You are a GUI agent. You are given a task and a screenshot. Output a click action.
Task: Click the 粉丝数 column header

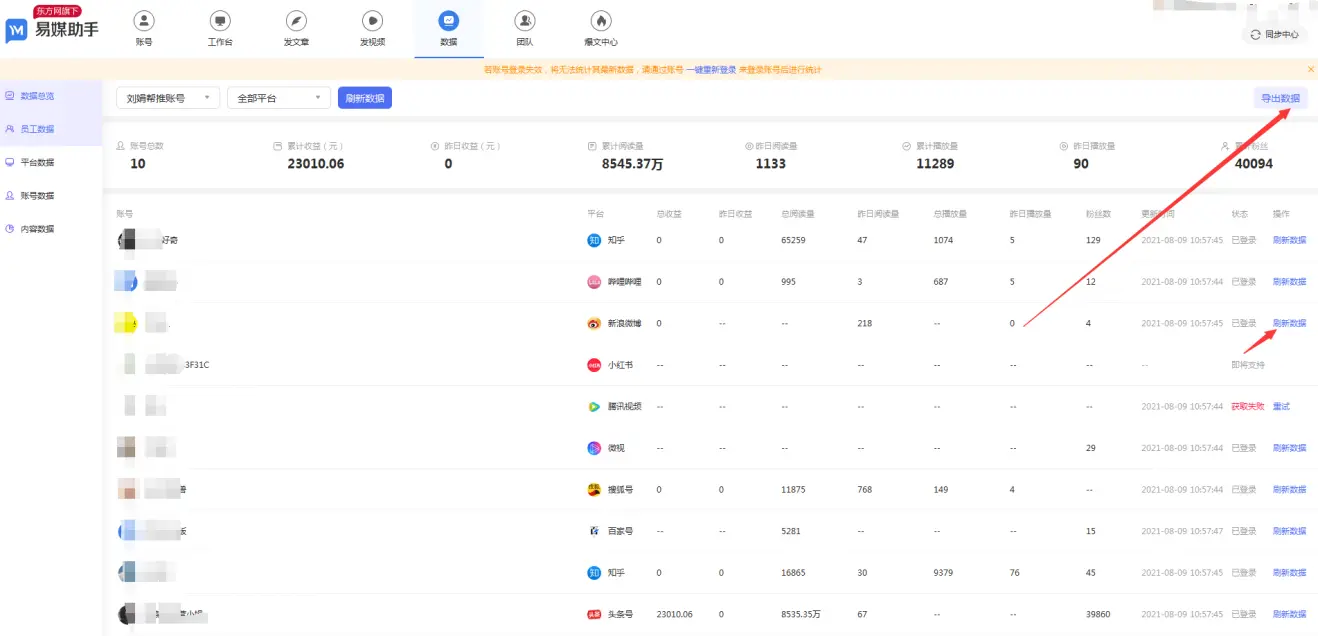click(x=1099, y=214)
